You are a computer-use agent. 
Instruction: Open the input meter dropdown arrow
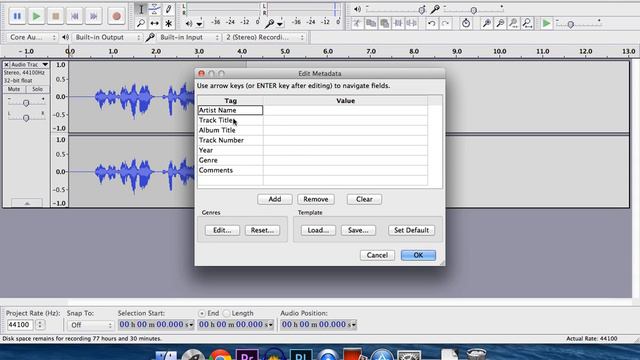[280, 24]
